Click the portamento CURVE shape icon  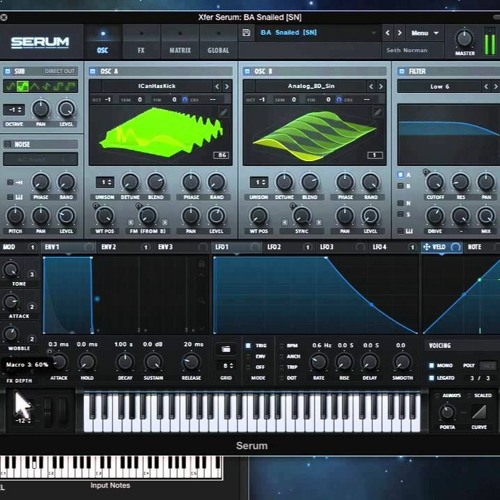[479, 412]
